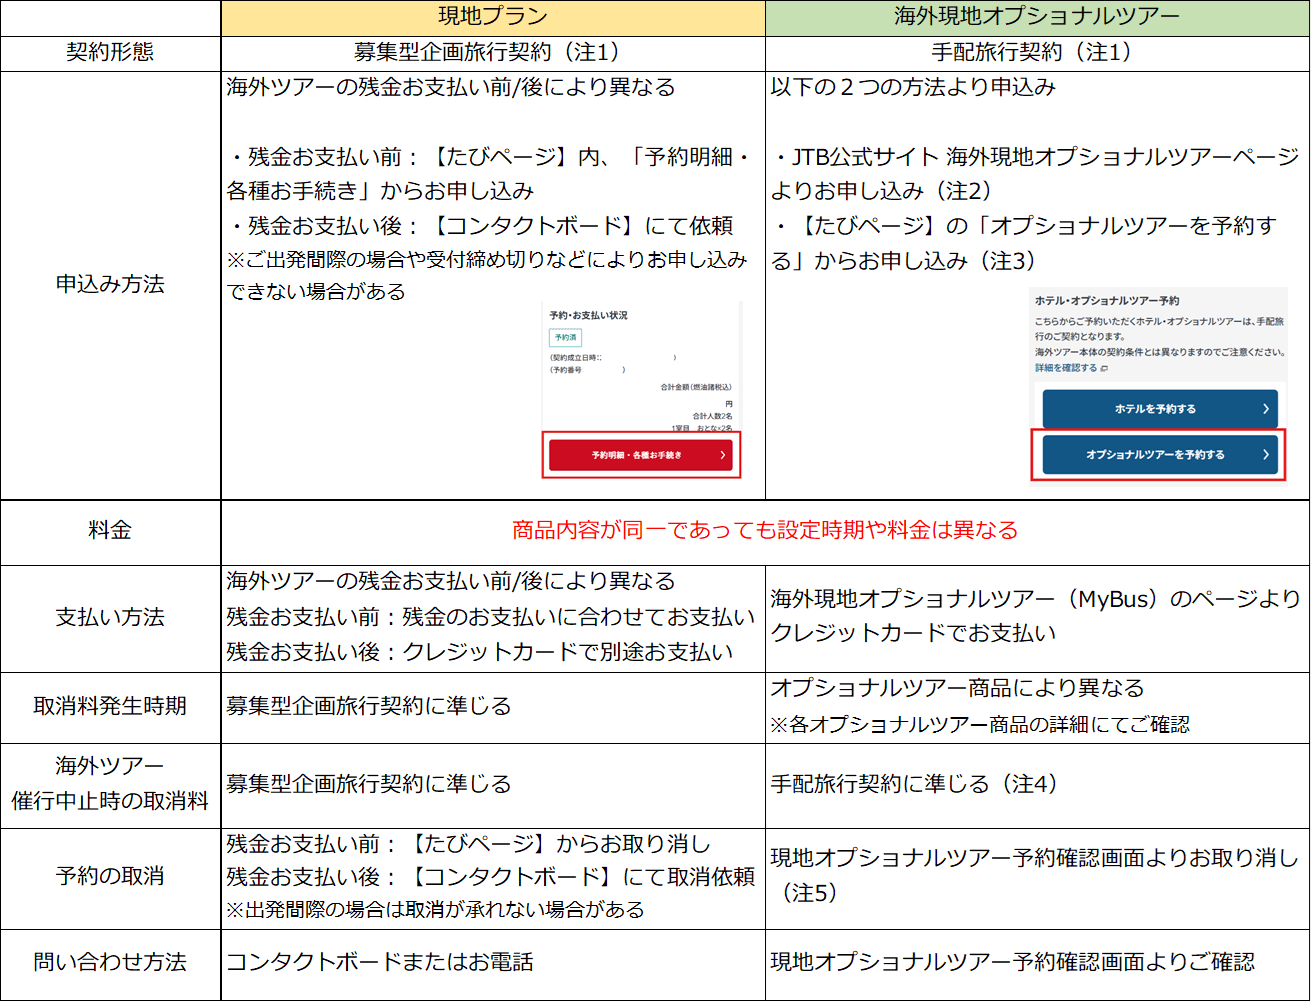Select the 海外現地オプショナルツアー column header
Viewport: 1311px width, 1002px height.
(1037, 17)
